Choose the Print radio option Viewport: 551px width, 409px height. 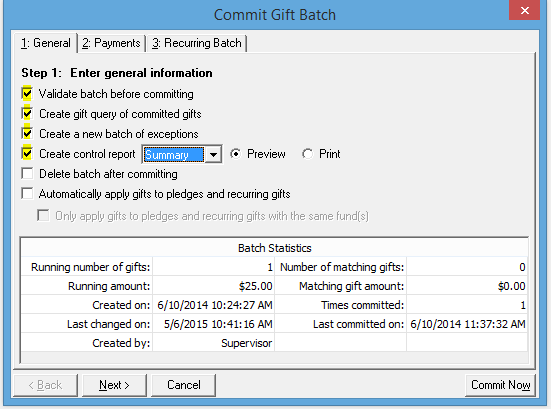tap(307, 154)
